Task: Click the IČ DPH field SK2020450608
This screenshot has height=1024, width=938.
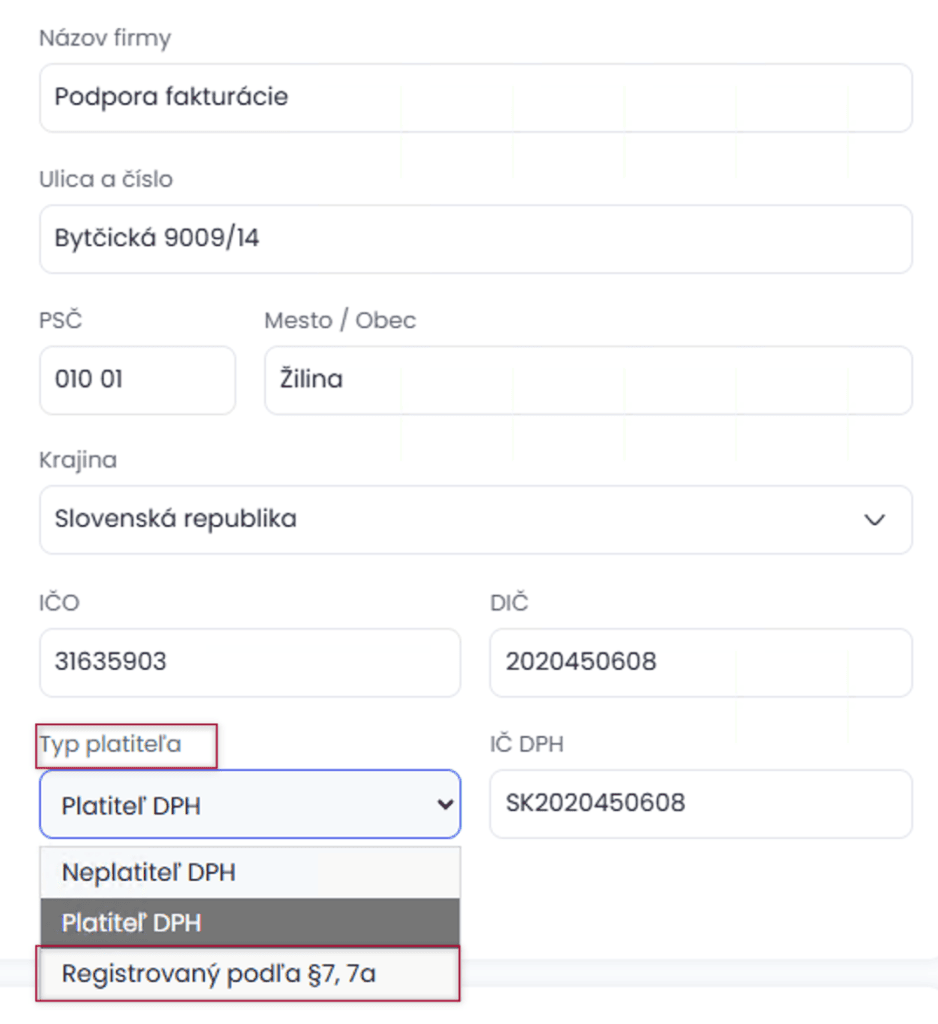Action: click(700, 803)
